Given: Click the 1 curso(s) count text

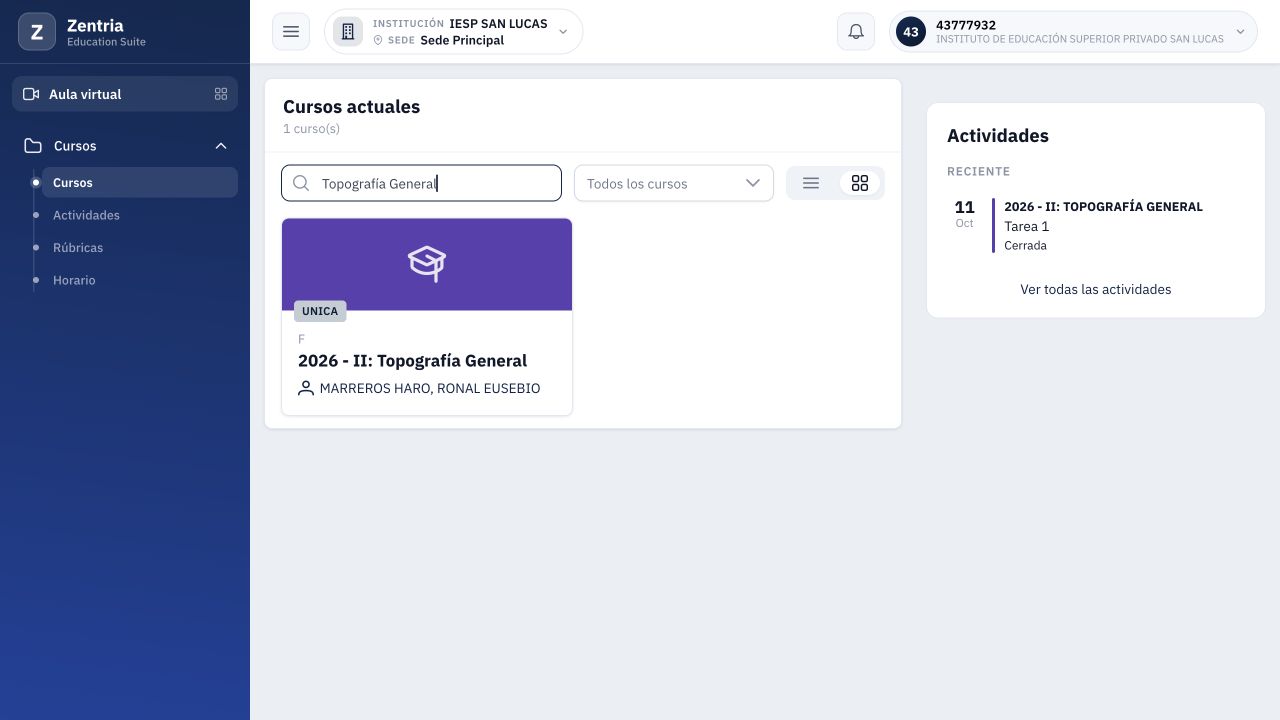Looking at the screenshot, I should [x=311, y=129].
